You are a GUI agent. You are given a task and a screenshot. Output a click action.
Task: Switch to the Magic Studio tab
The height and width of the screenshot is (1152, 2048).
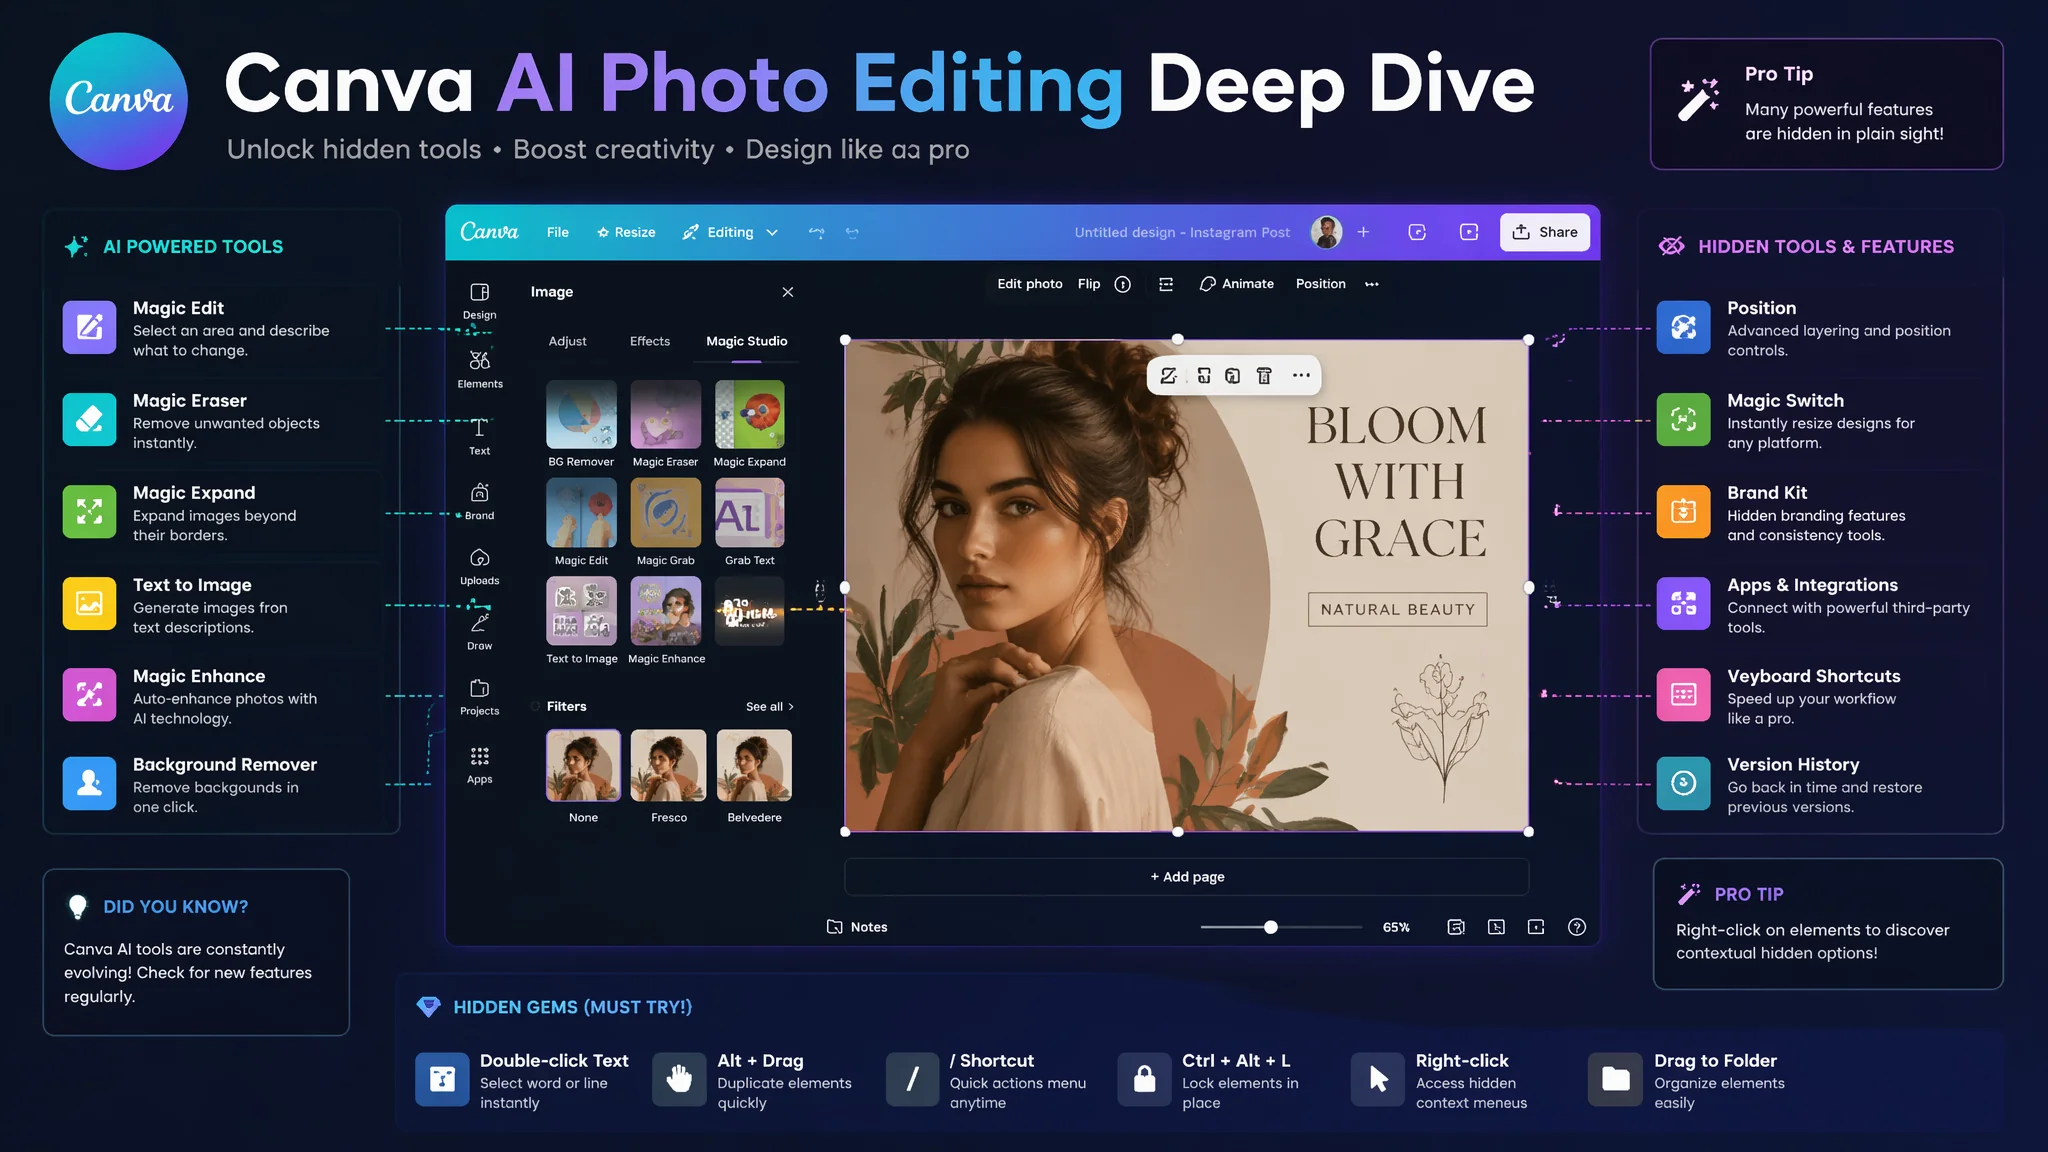point(747,341)
